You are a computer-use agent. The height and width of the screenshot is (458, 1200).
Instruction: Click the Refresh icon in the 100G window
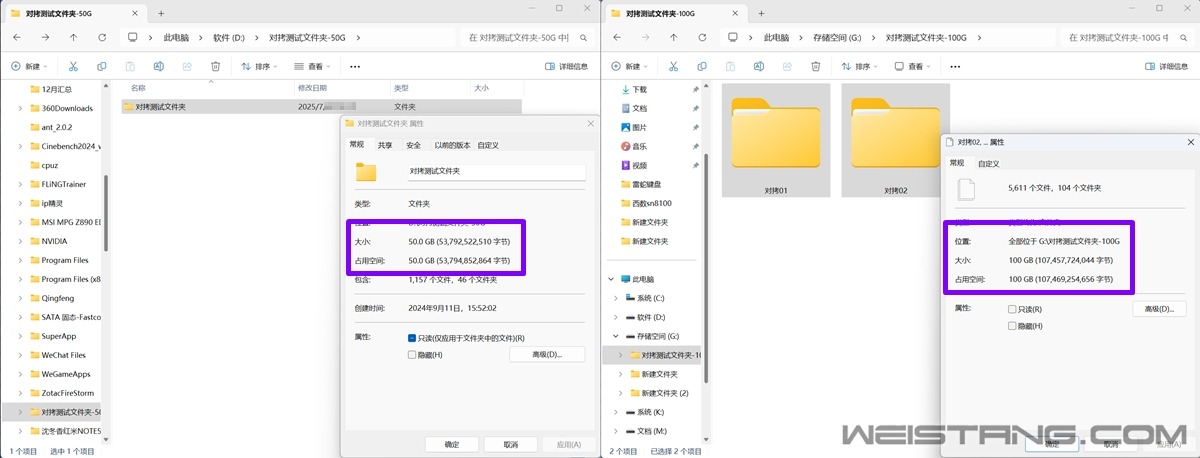pos(703,37)
